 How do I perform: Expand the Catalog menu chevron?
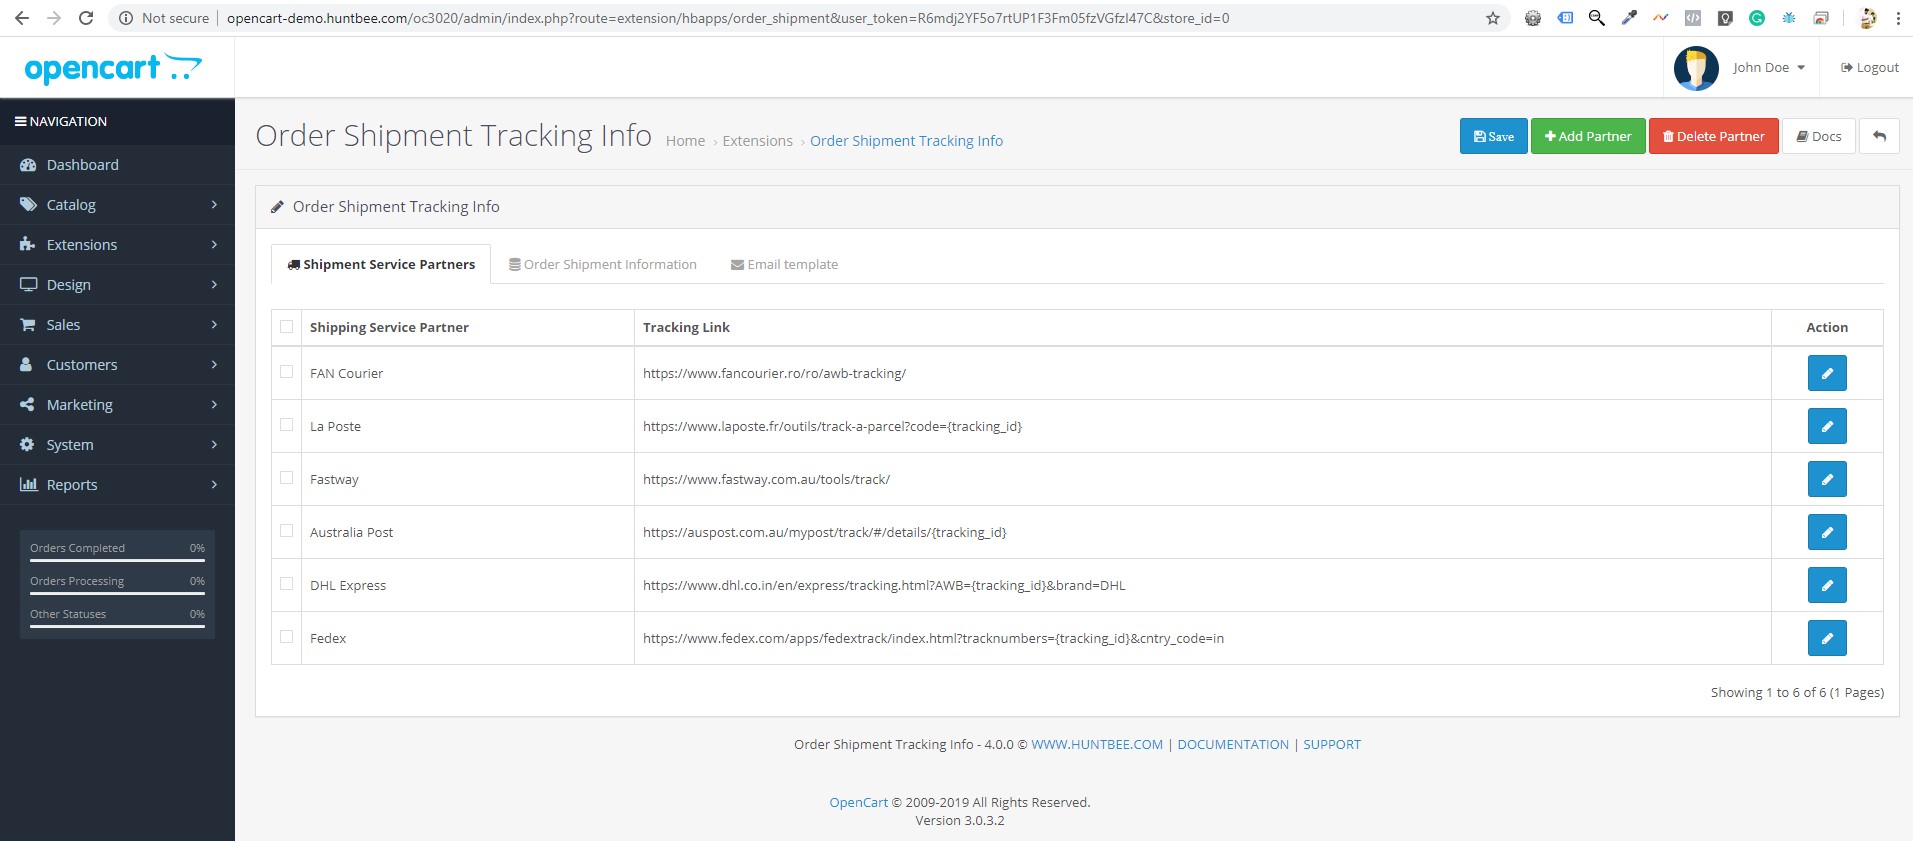tap(214, 205)
